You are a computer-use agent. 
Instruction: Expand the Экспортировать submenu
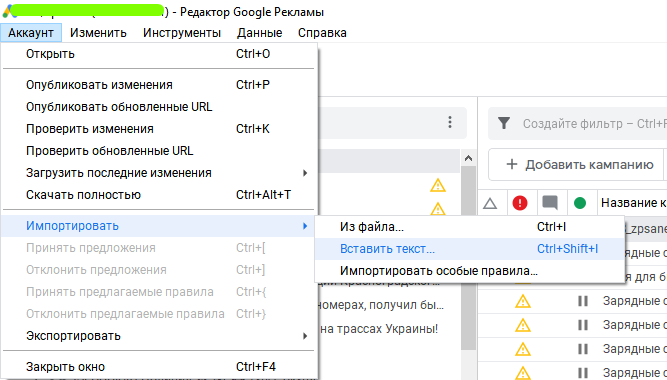(159, 336)
